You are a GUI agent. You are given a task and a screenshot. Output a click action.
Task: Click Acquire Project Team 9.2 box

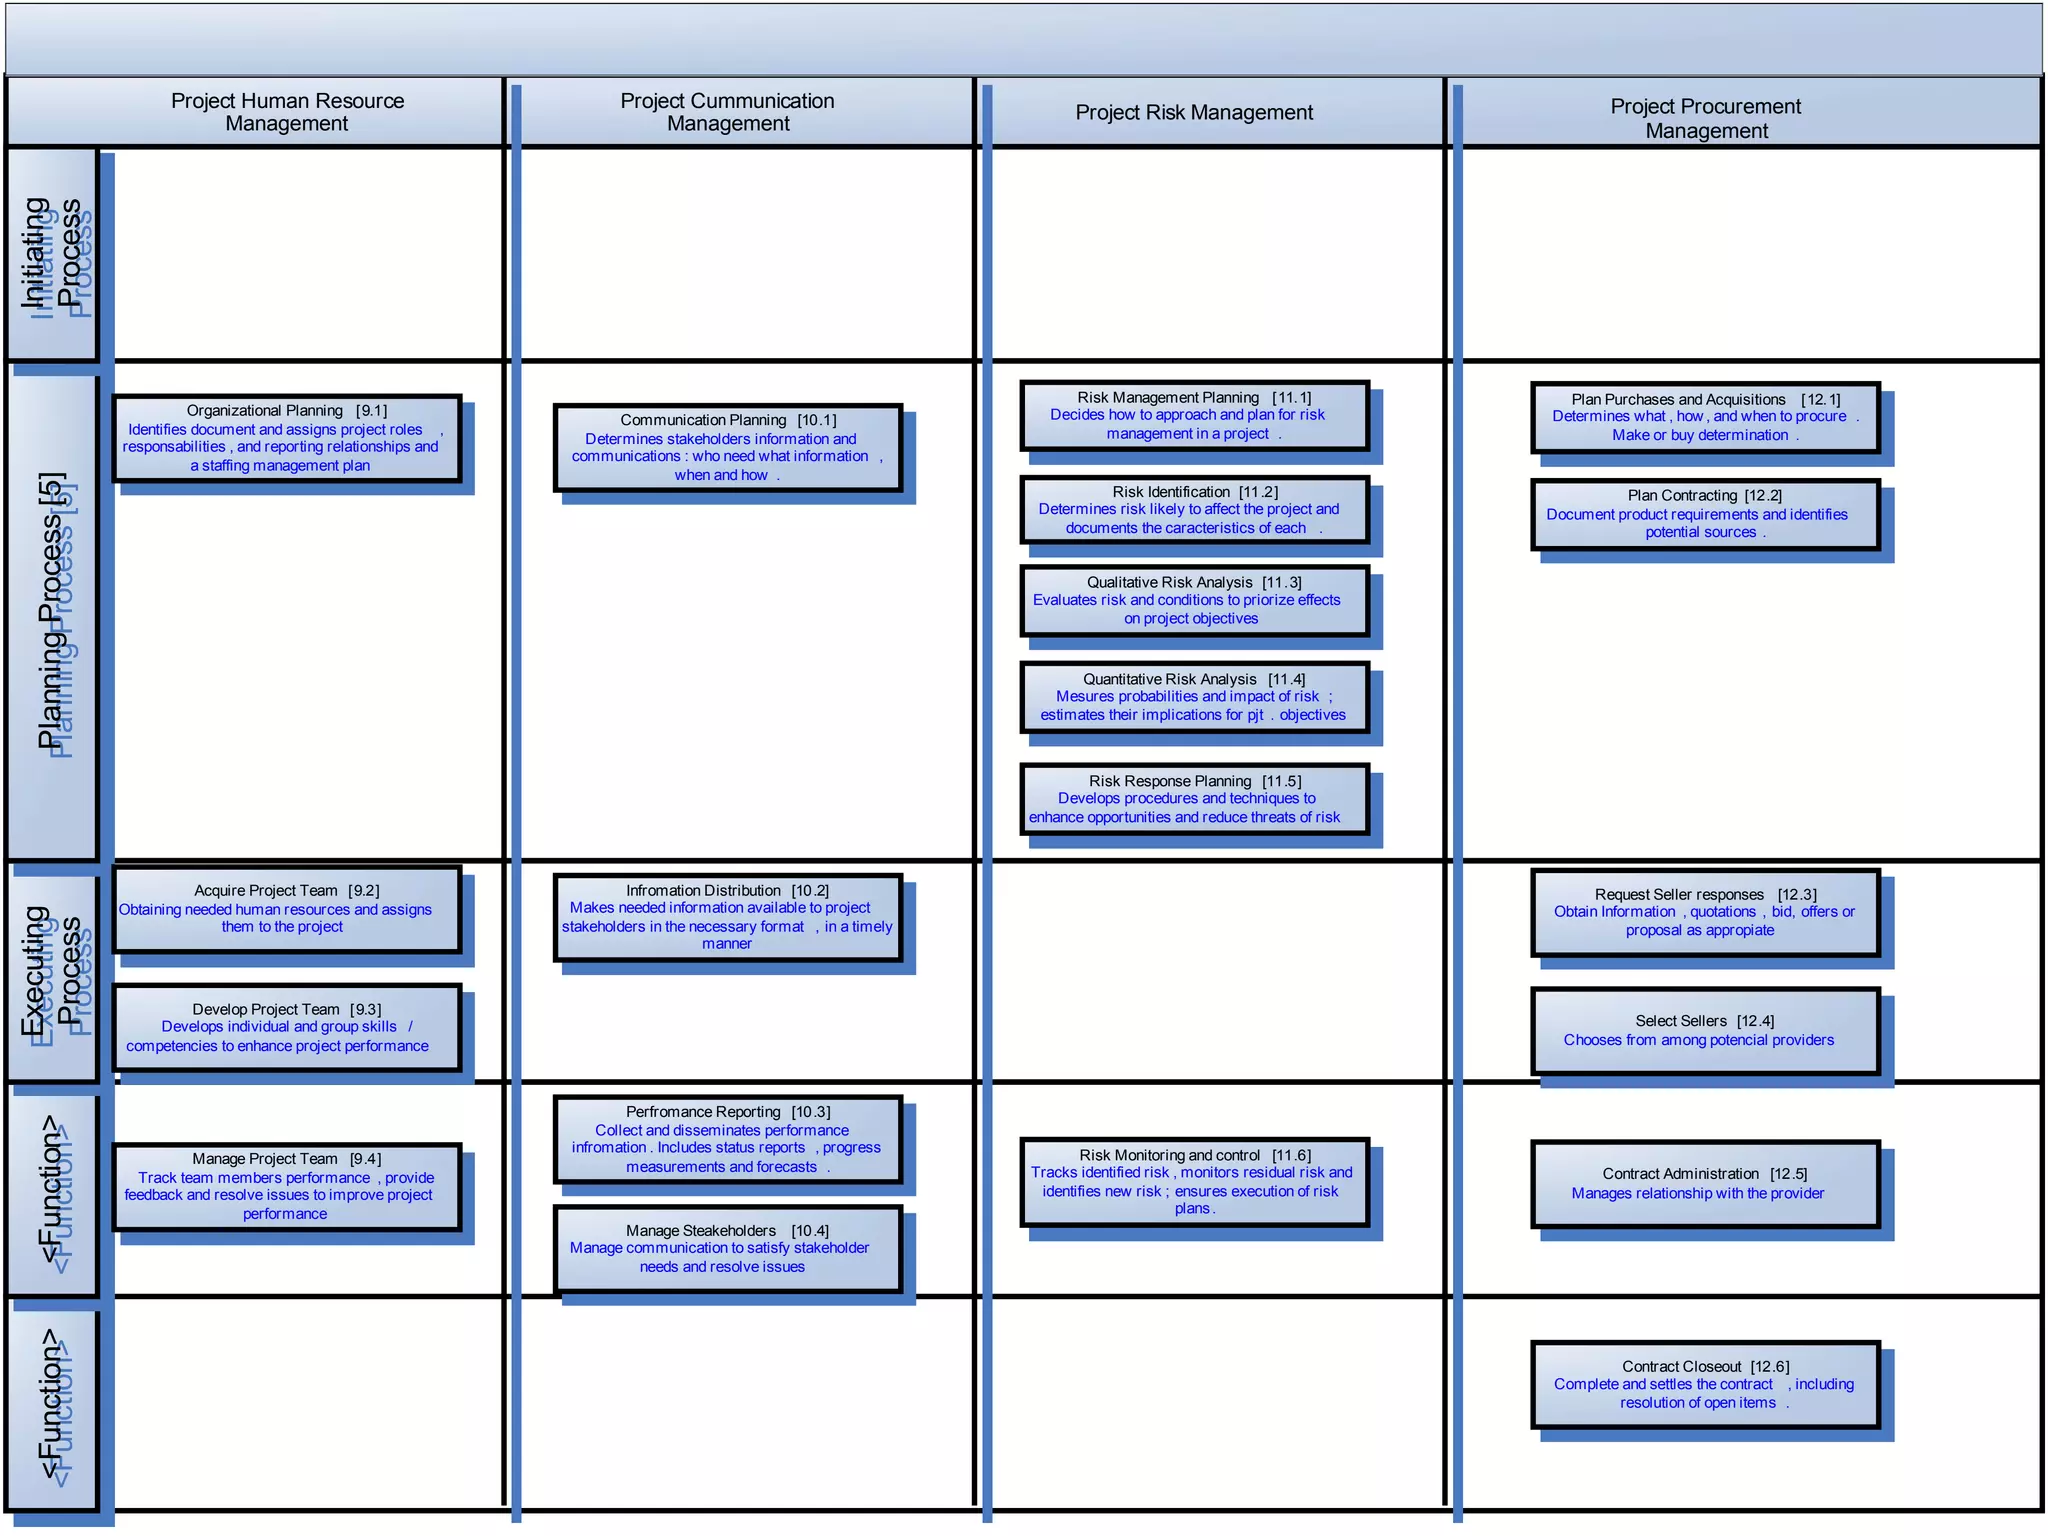287,909
